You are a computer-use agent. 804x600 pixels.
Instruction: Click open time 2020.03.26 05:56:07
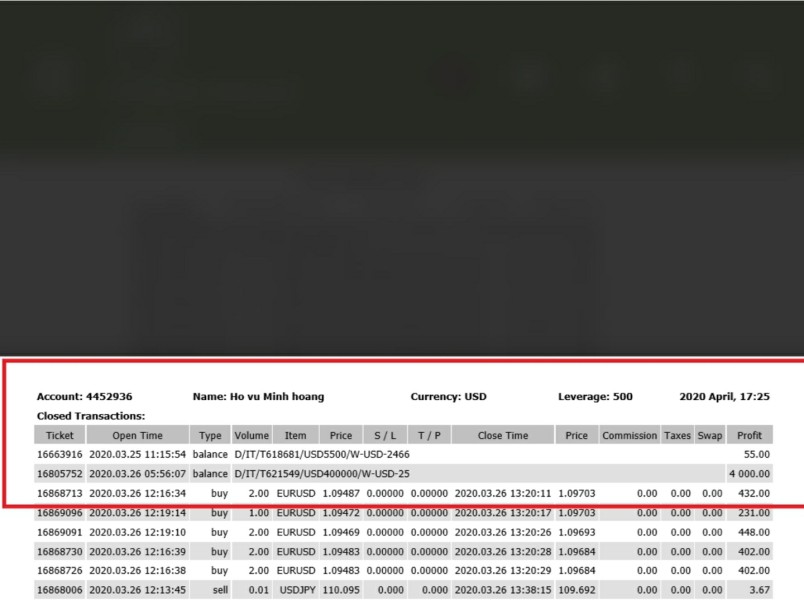point(137,474)
